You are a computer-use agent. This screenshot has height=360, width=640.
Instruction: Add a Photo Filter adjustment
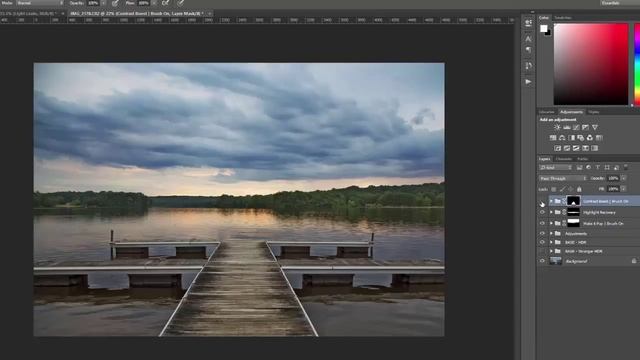coord(580,138)
